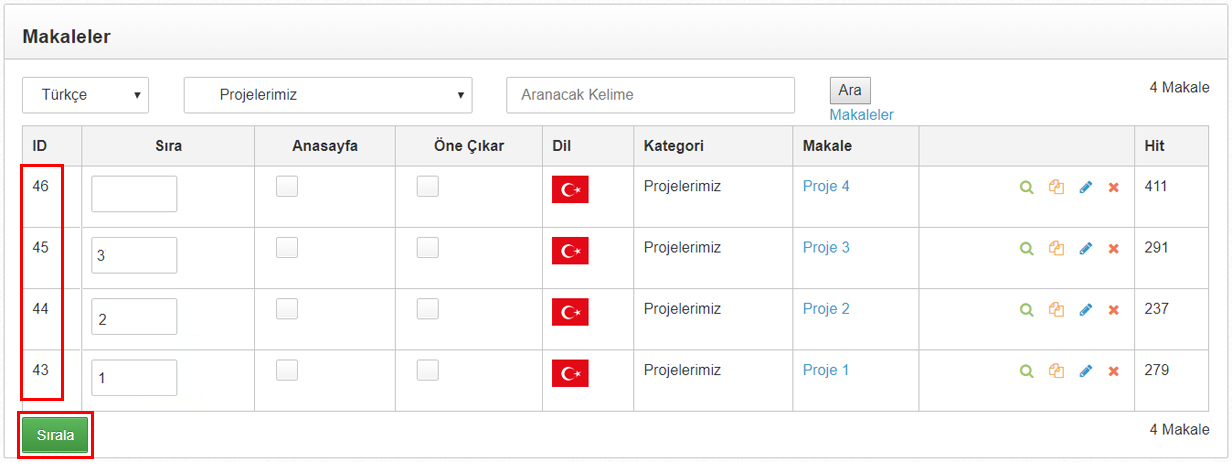The height and width of the screenshot is (476, 1232).
Task: Click the copy icon in Proje 1 row
Action: coord(1056,371)
